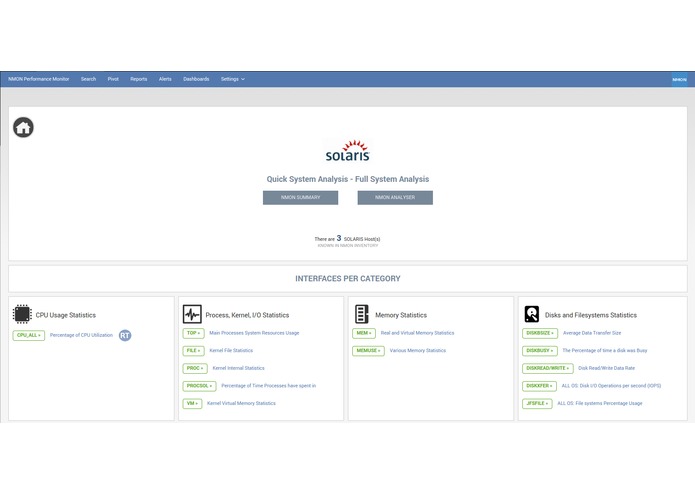The image size is (695, 494).
Task: Open the Dashboards menu item
Action: (196, 79)
